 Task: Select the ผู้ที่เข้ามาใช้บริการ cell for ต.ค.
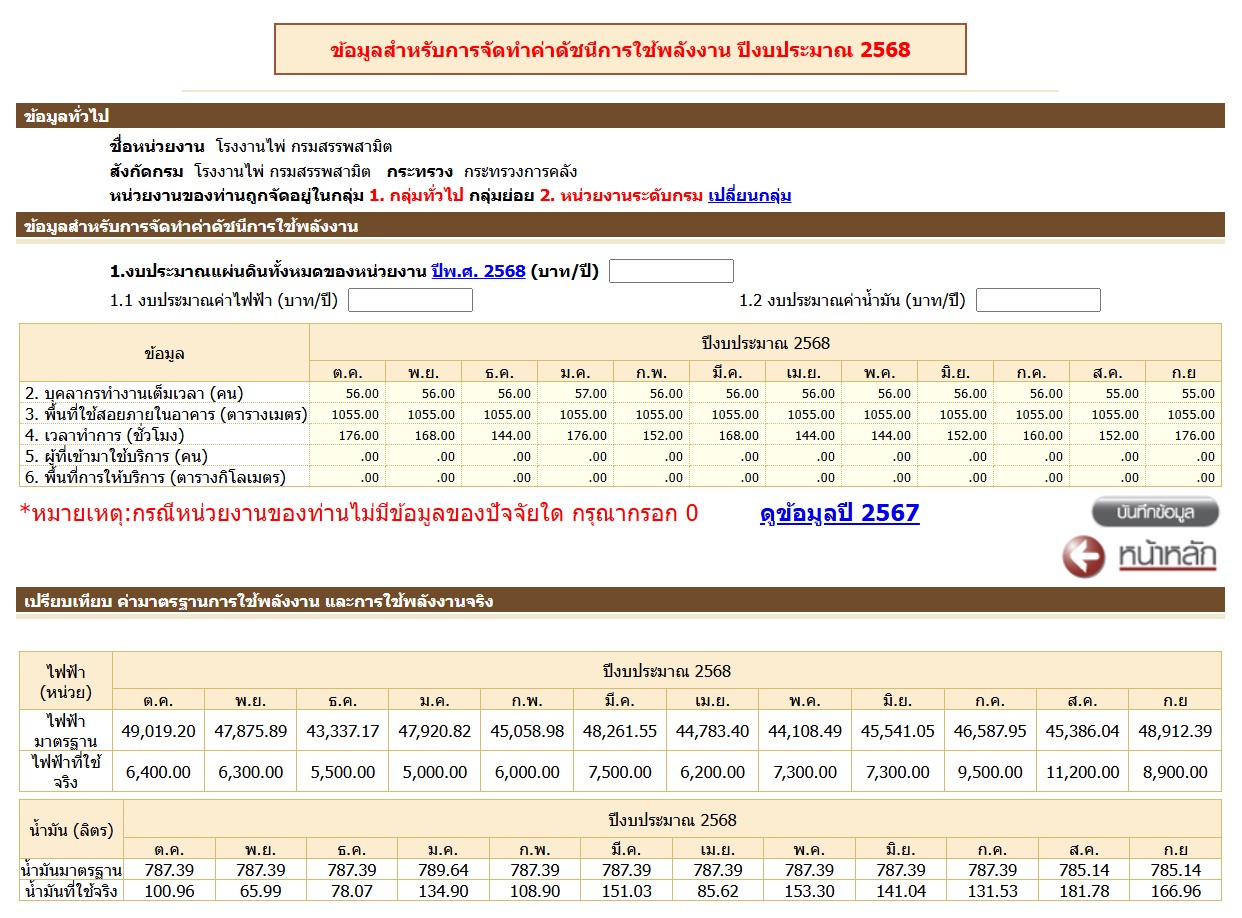pyautogui.click(x=348, y=456)
